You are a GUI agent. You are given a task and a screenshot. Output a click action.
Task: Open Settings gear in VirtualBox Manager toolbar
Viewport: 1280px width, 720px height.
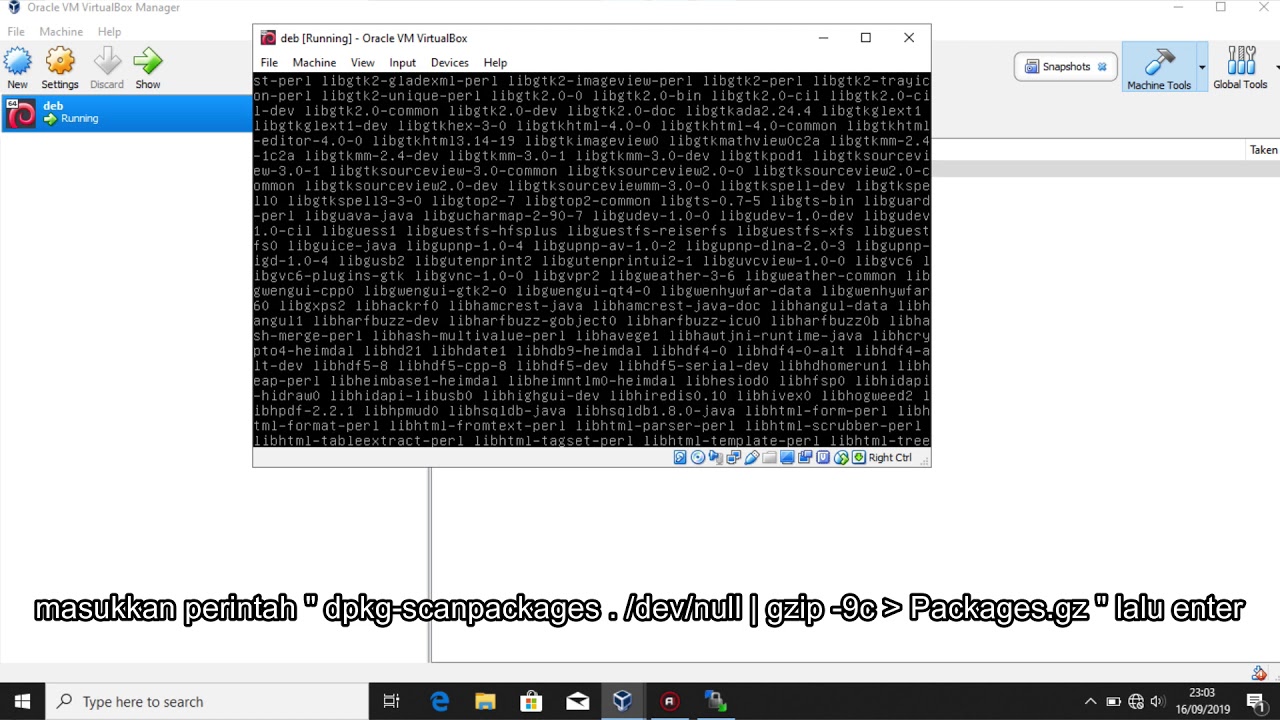point(60,68)
